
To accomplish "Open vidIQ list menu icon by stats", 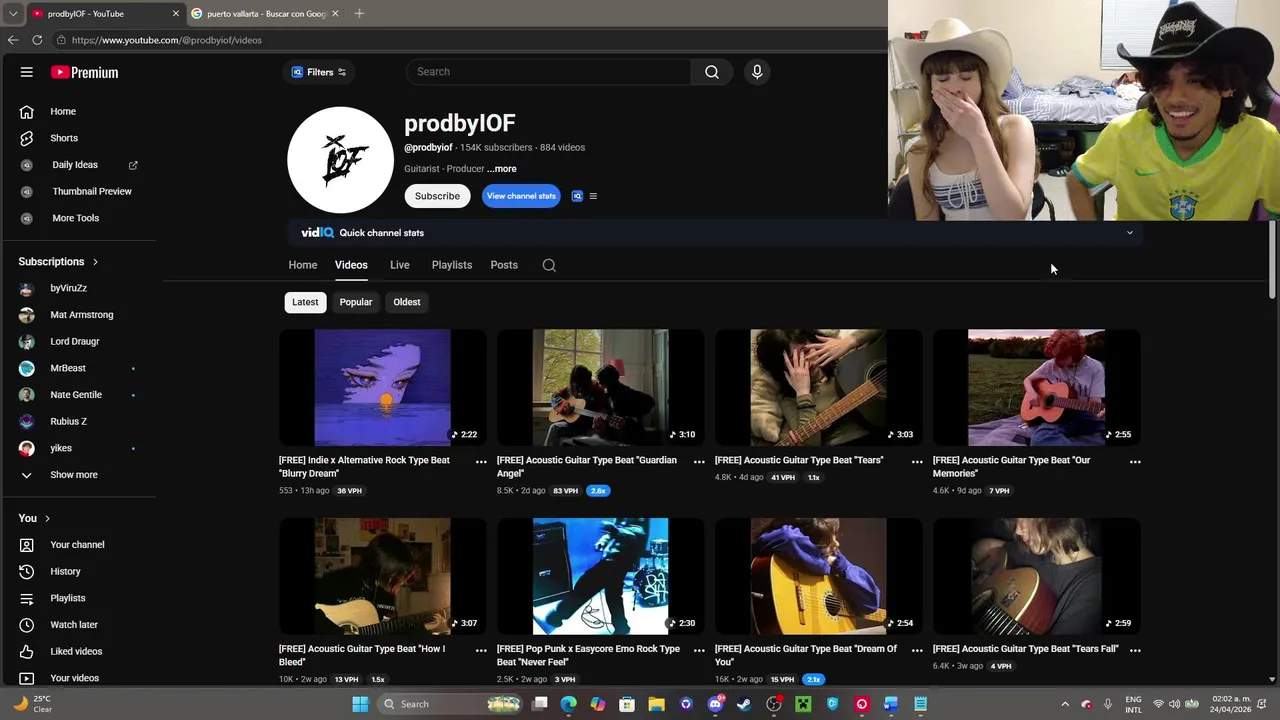I will pyautogui.click(x=593, y=196).
